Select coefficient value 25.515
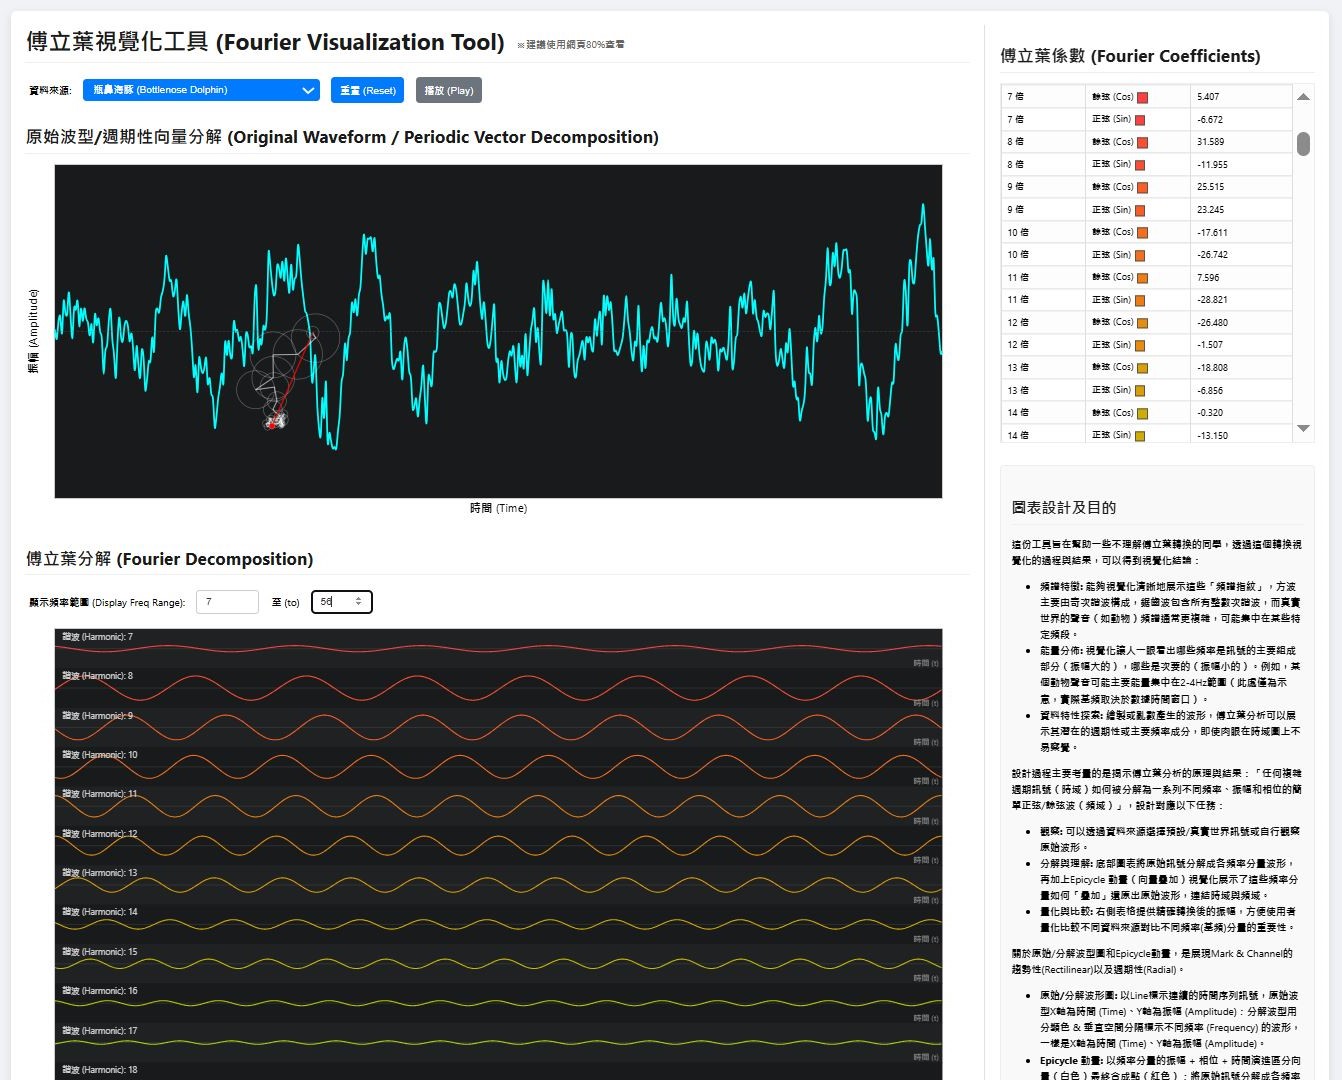This screenshot has height=1080, width=1342. pos(1210,187)
